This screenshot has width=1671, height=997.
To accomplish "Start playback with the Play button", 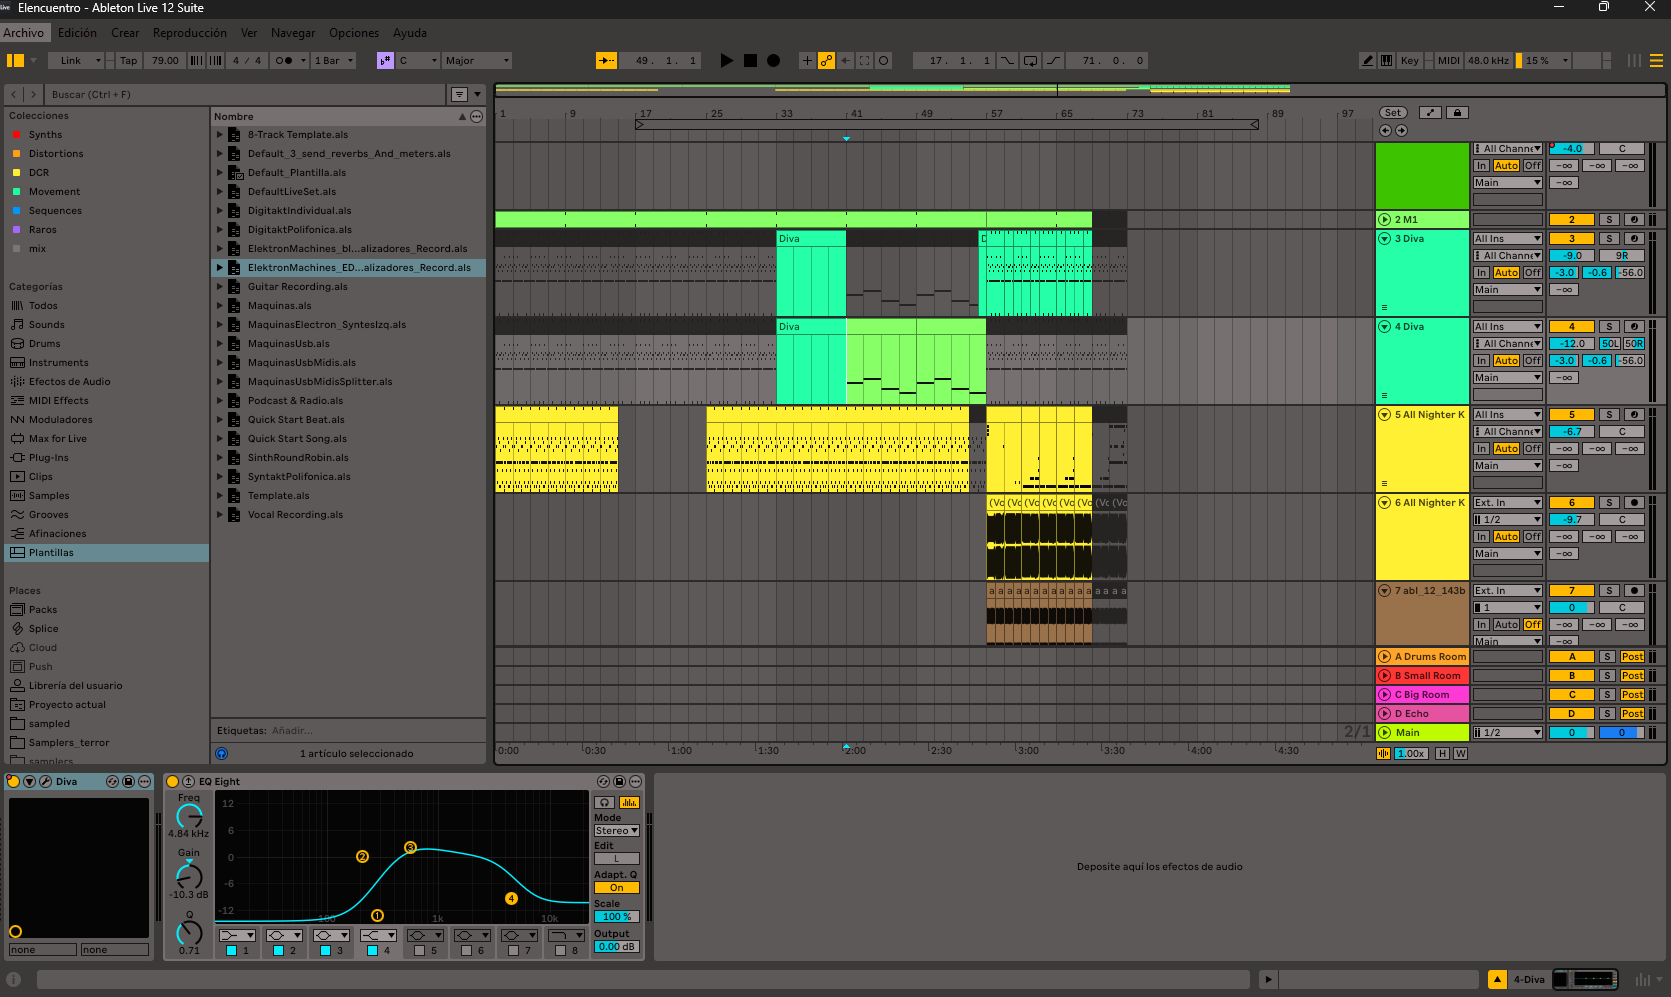I will (727, 61).
